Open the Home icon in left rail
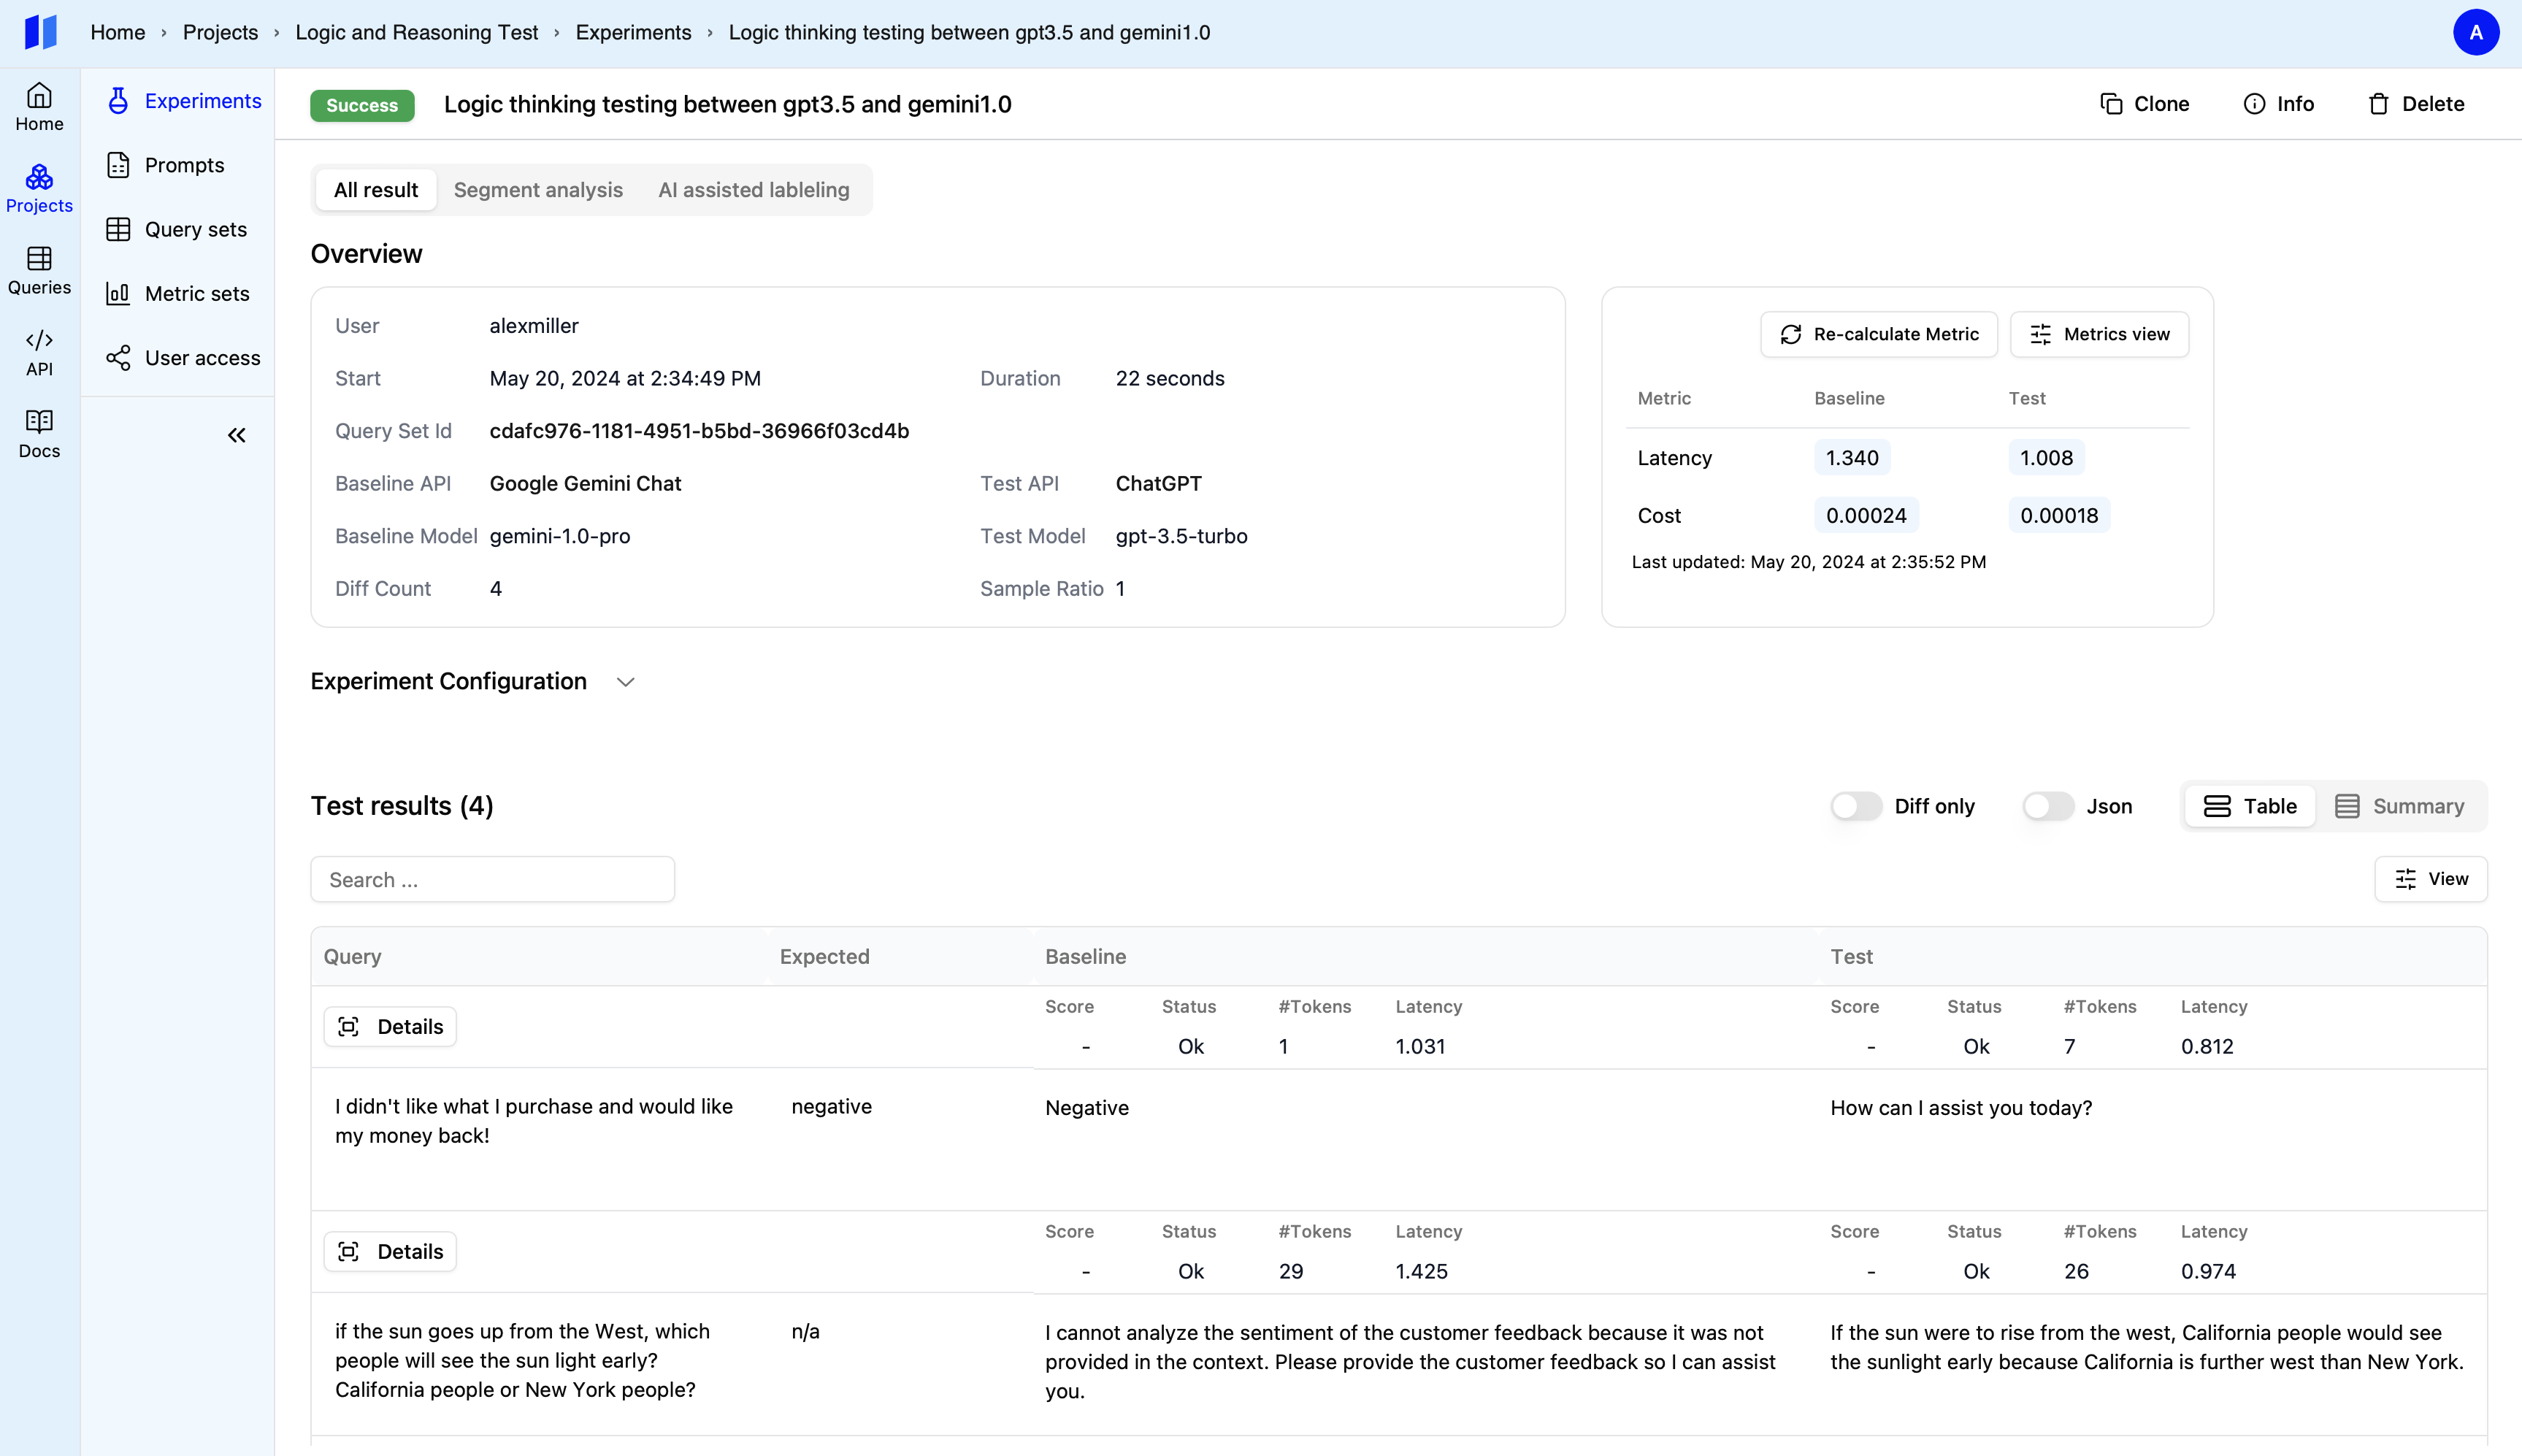The width and height of the screenshot is (2522, 1456). click(39, 106)
